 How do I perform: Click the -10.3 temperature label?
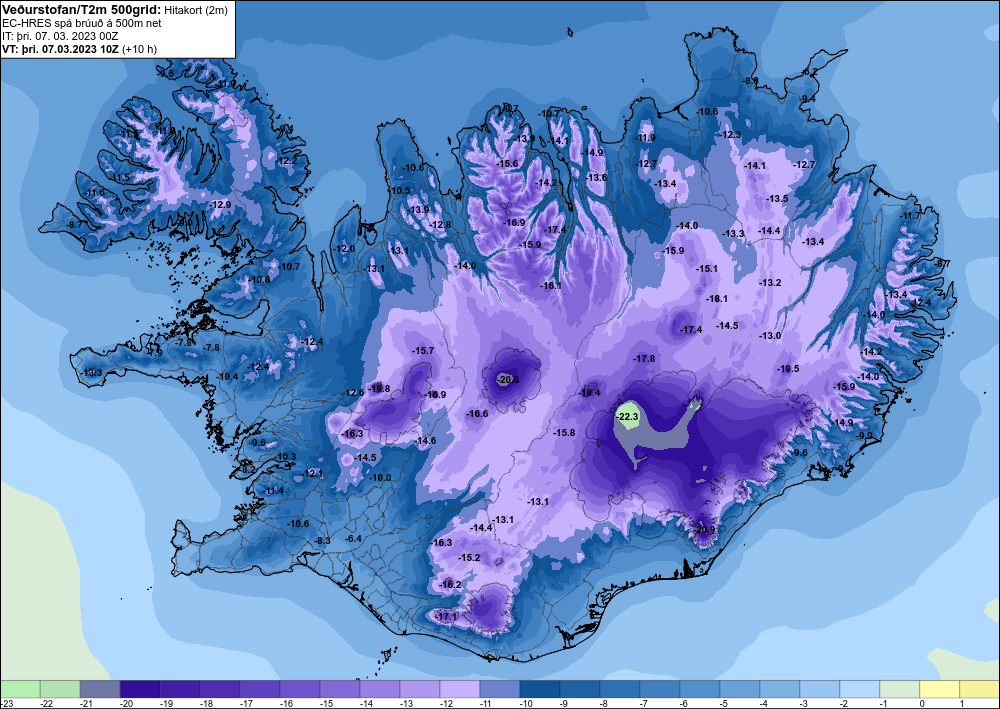(286, 457)
